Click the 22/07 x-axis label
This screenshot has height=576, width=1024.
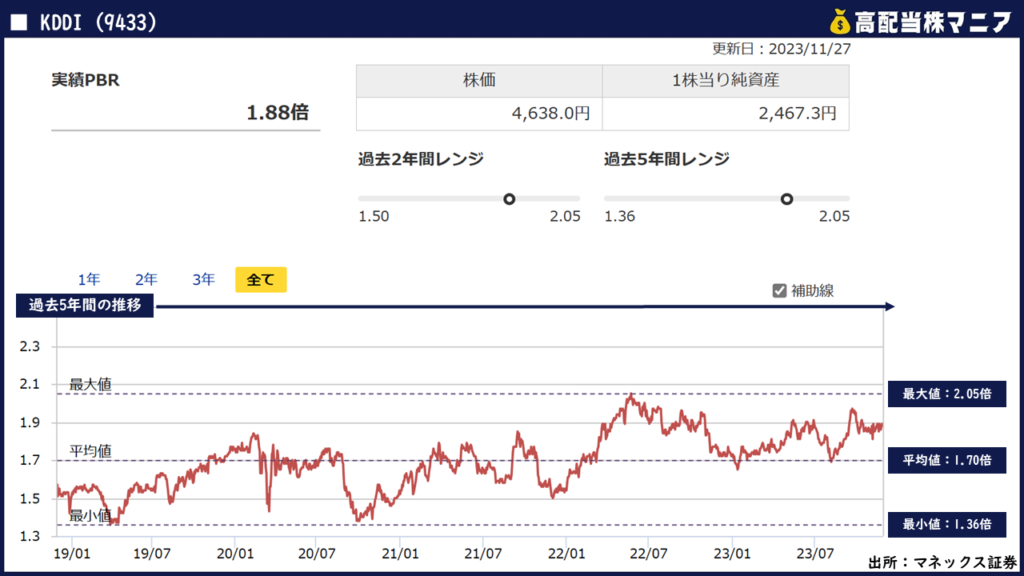tap(648, 554)
